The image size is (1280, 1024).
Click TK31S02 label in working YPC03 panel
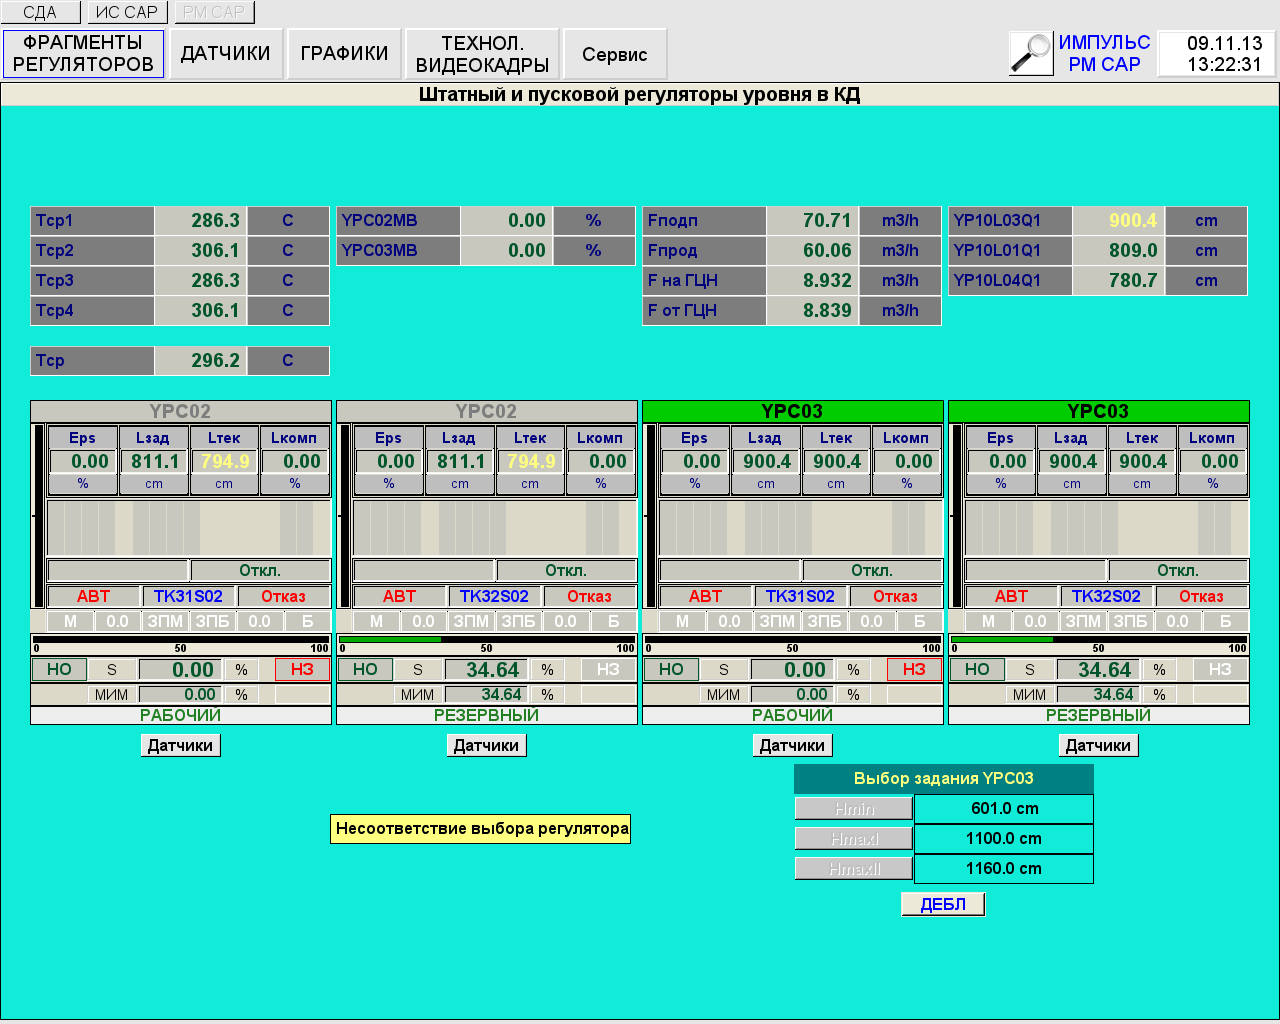800,596
